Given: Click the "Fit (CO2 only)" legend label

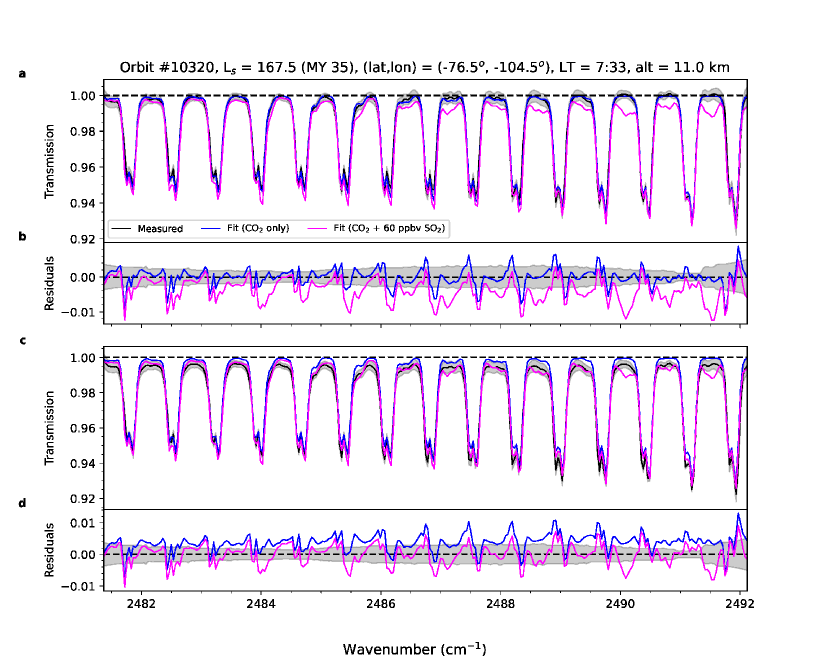Looking at the screenshot, I should click(x=258, y=229).
